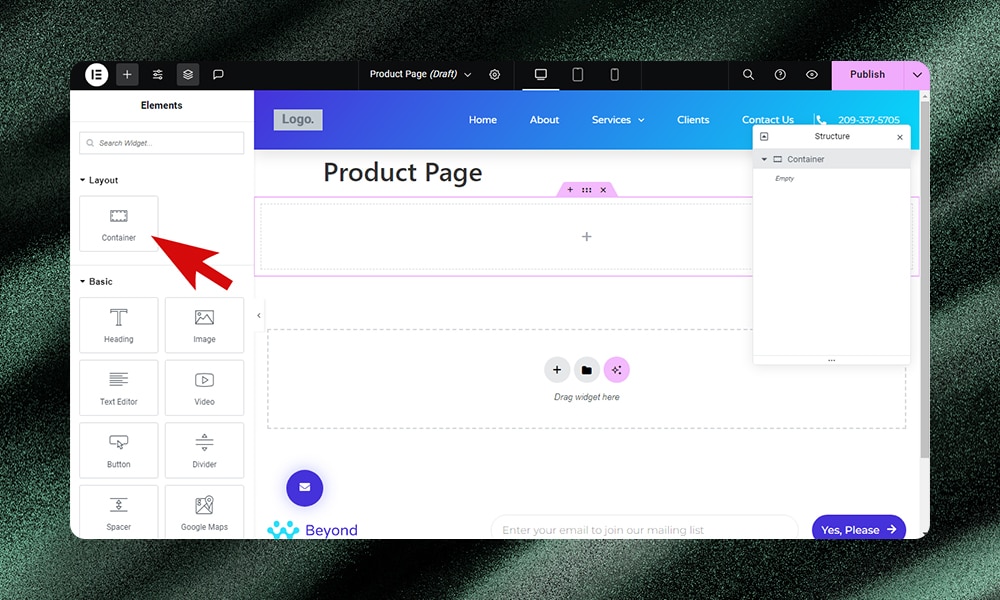1000x600 pixels.
Task: Select the Heading widget
Action: (119, 325)
